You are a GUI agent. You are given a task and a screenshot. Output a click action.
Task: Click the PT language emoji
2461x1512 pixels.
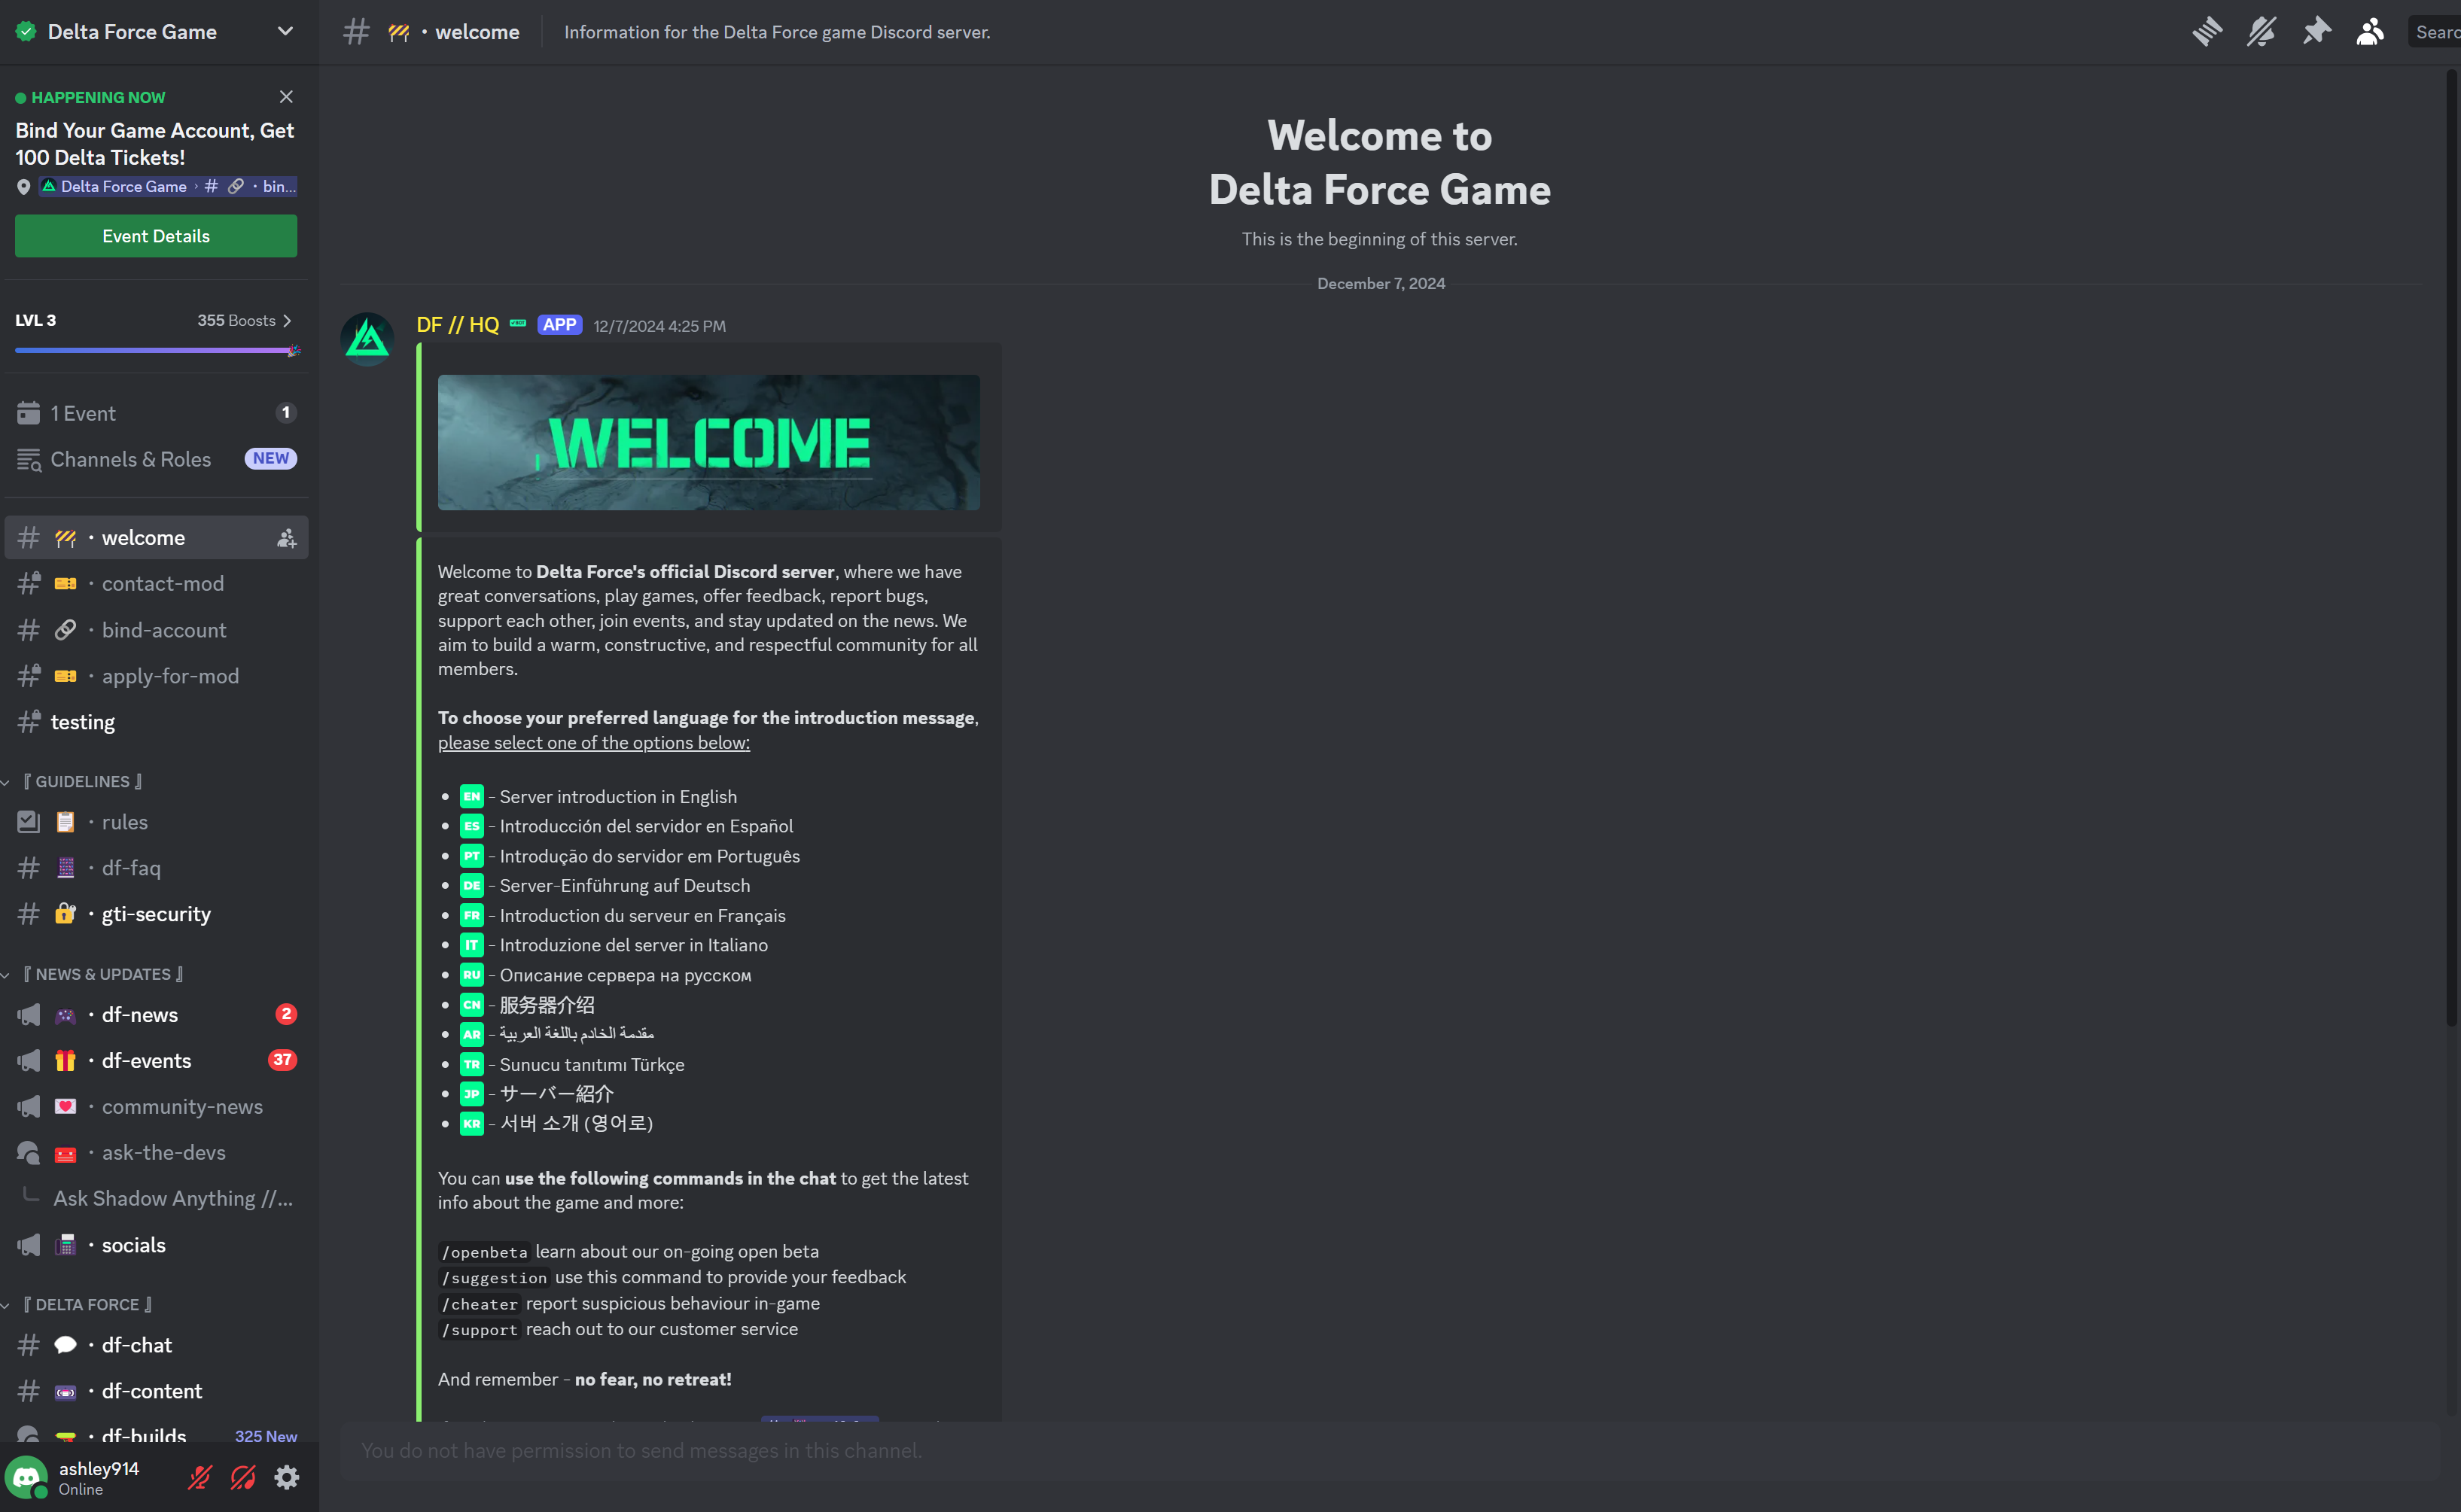pos(472,856)
